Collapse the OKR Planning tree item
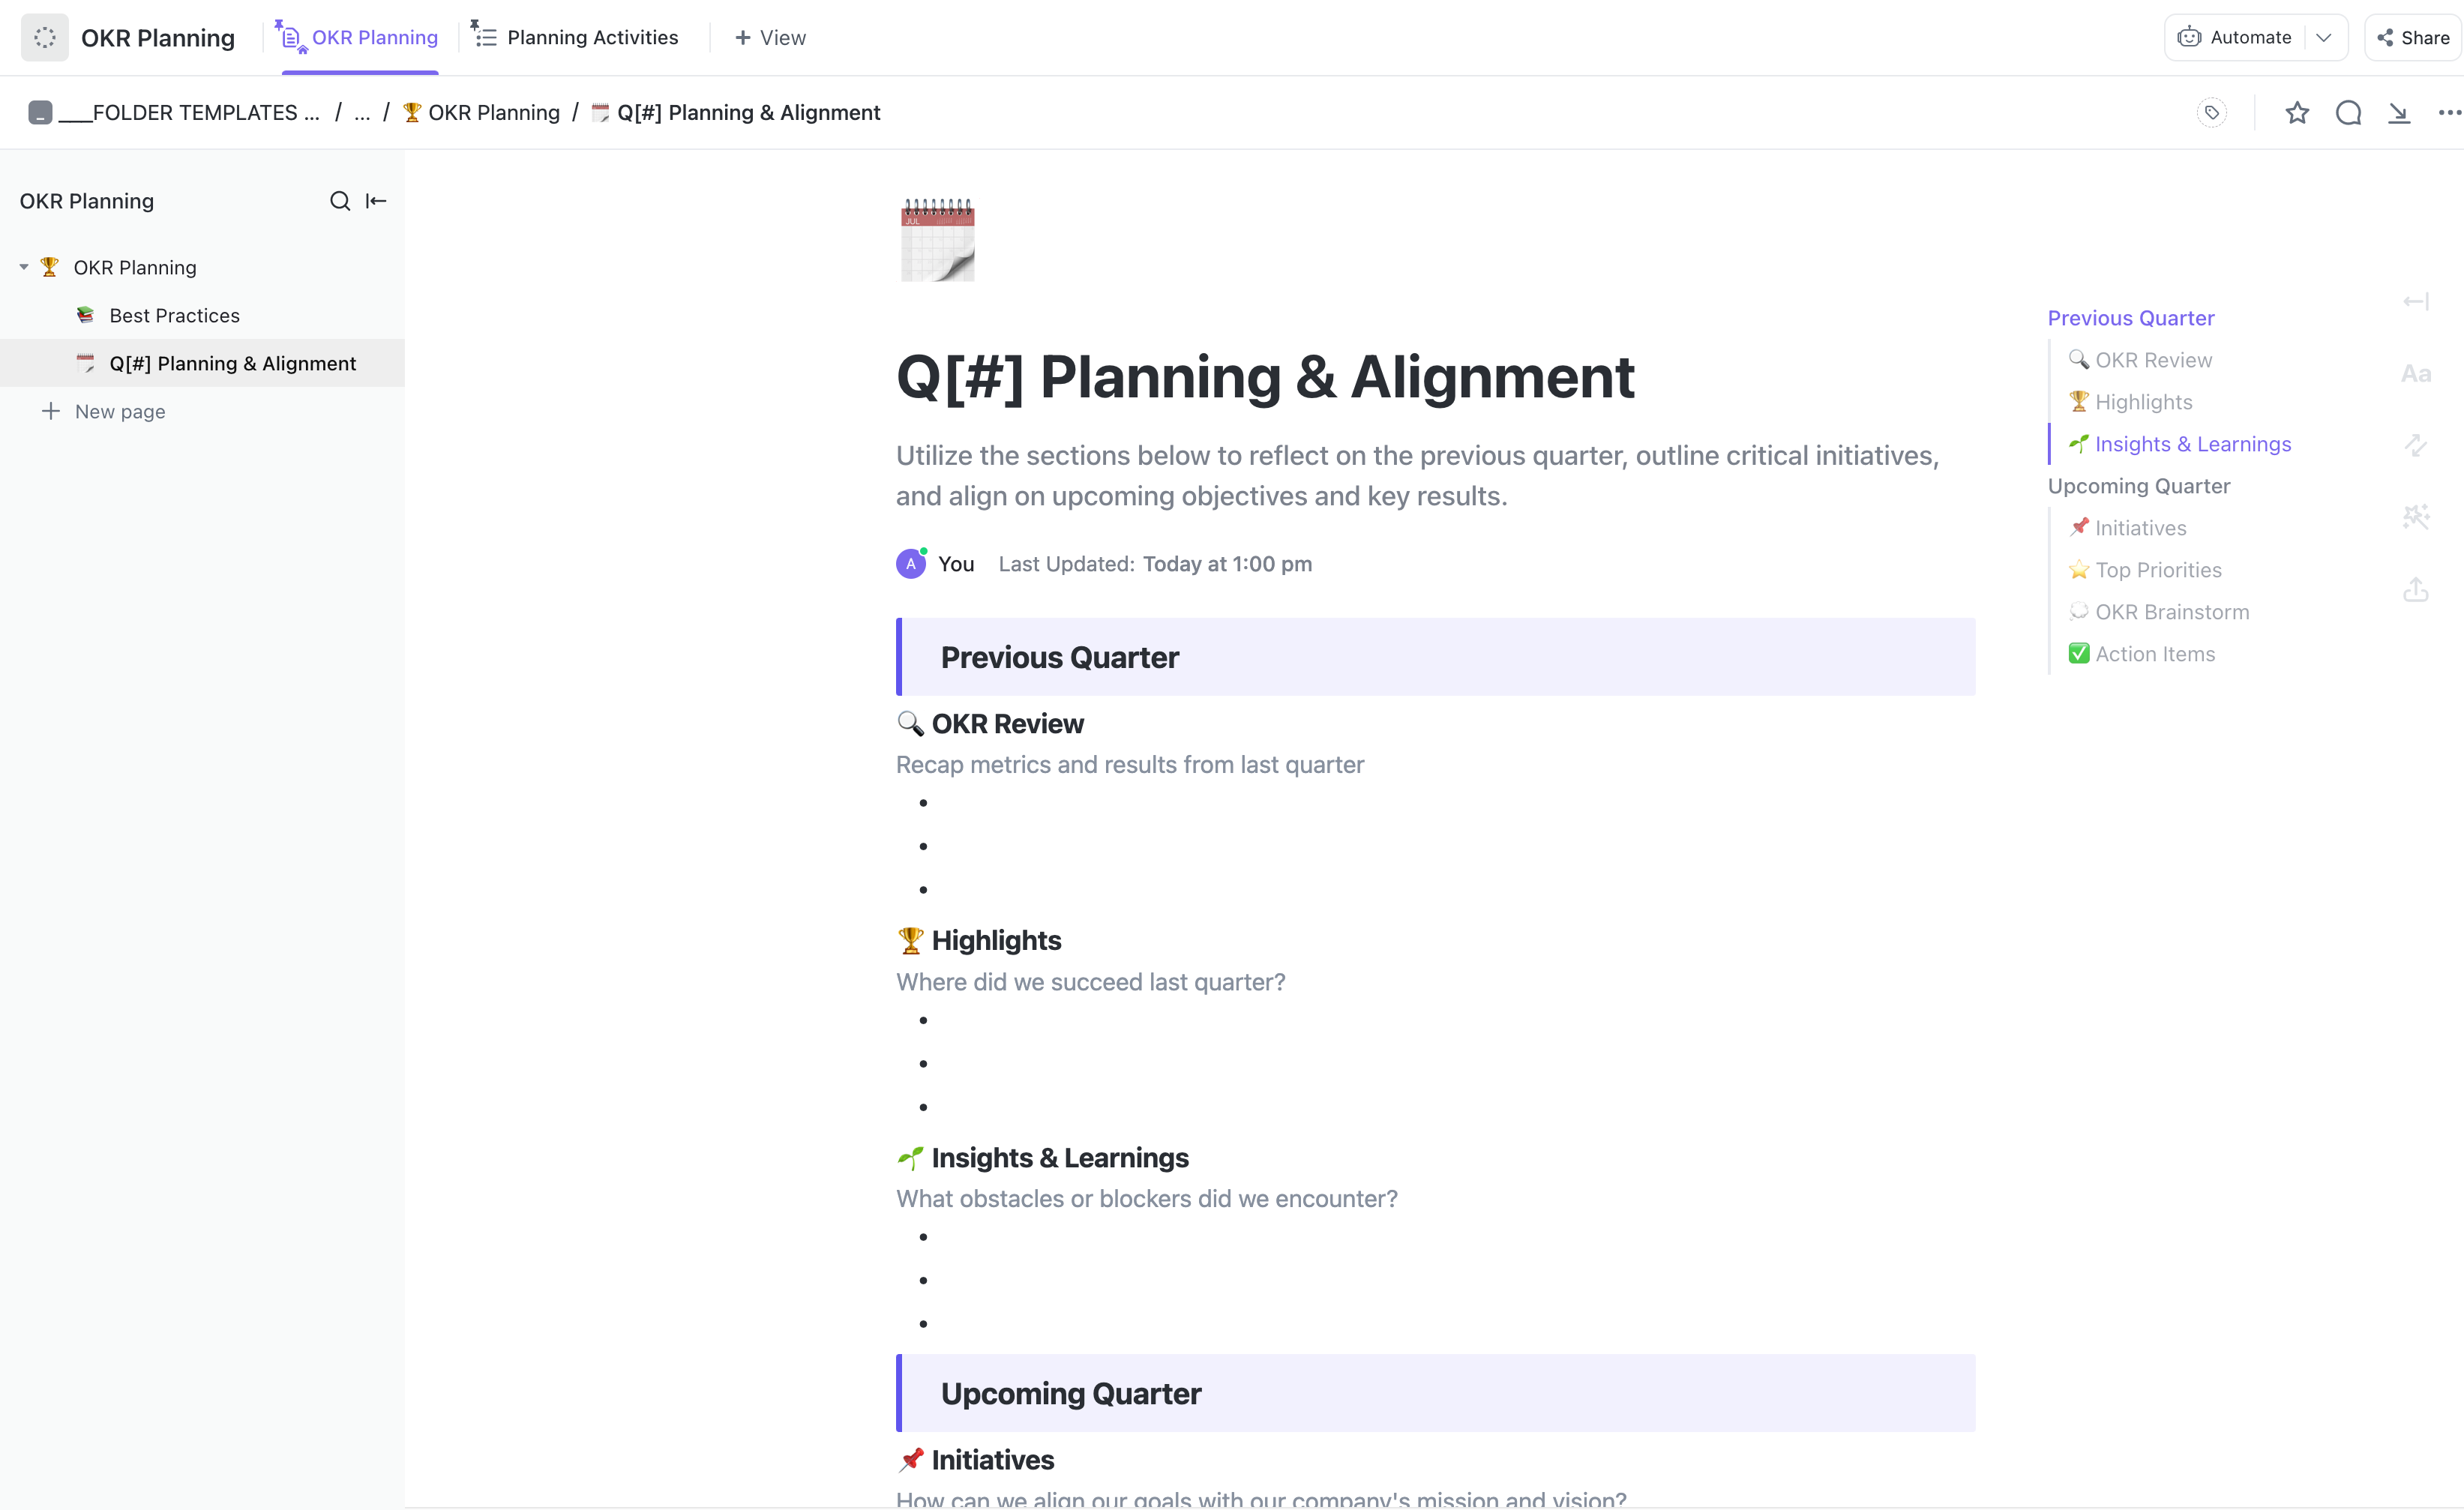 point(24,267)
